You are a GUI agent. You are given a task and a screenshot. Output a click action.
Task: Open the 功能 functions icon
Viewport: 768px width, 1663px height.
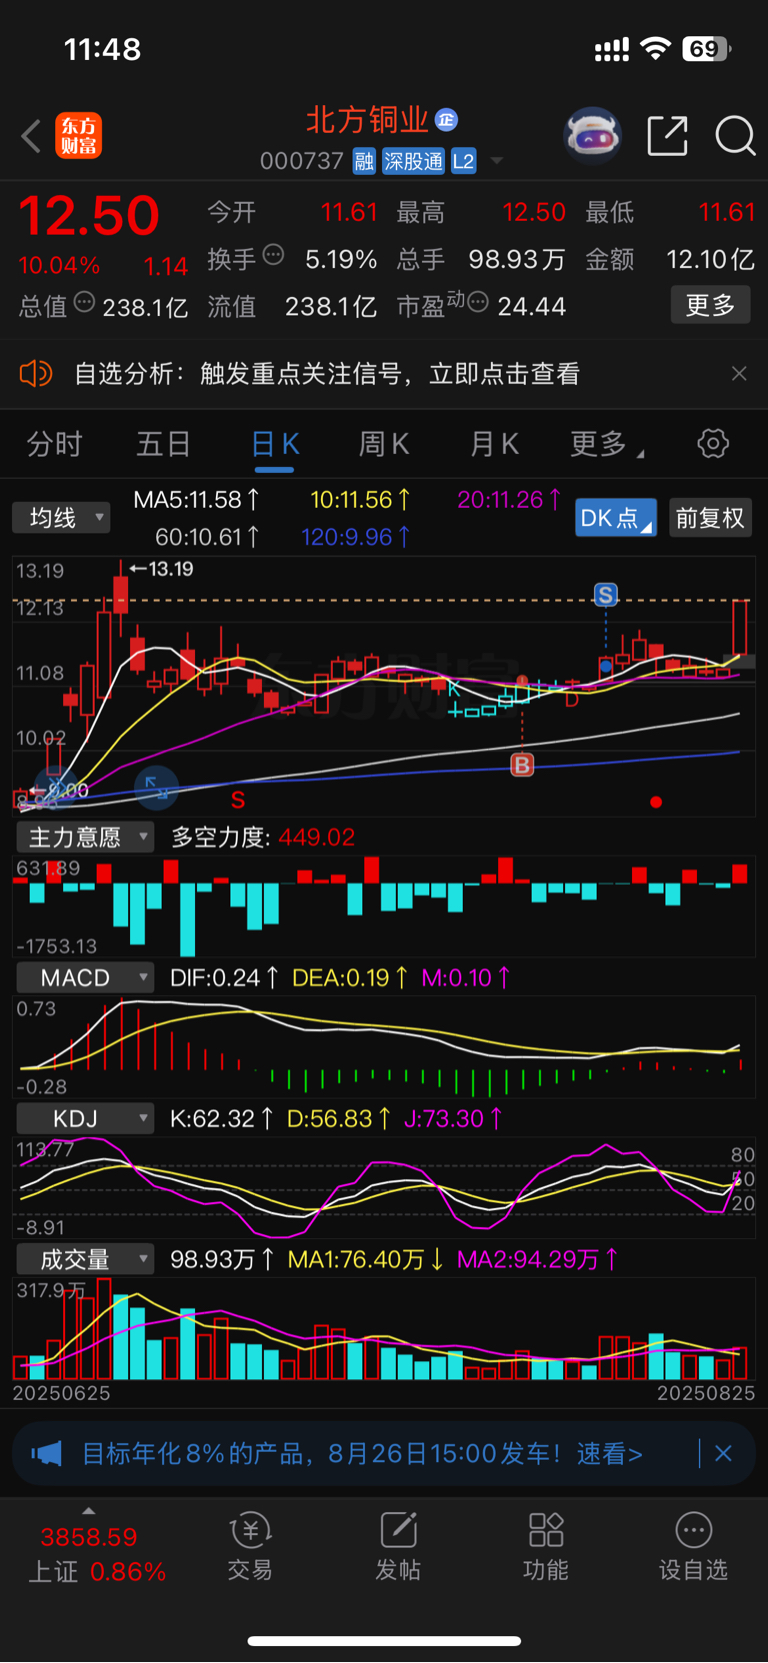[x=546, y=1546]
